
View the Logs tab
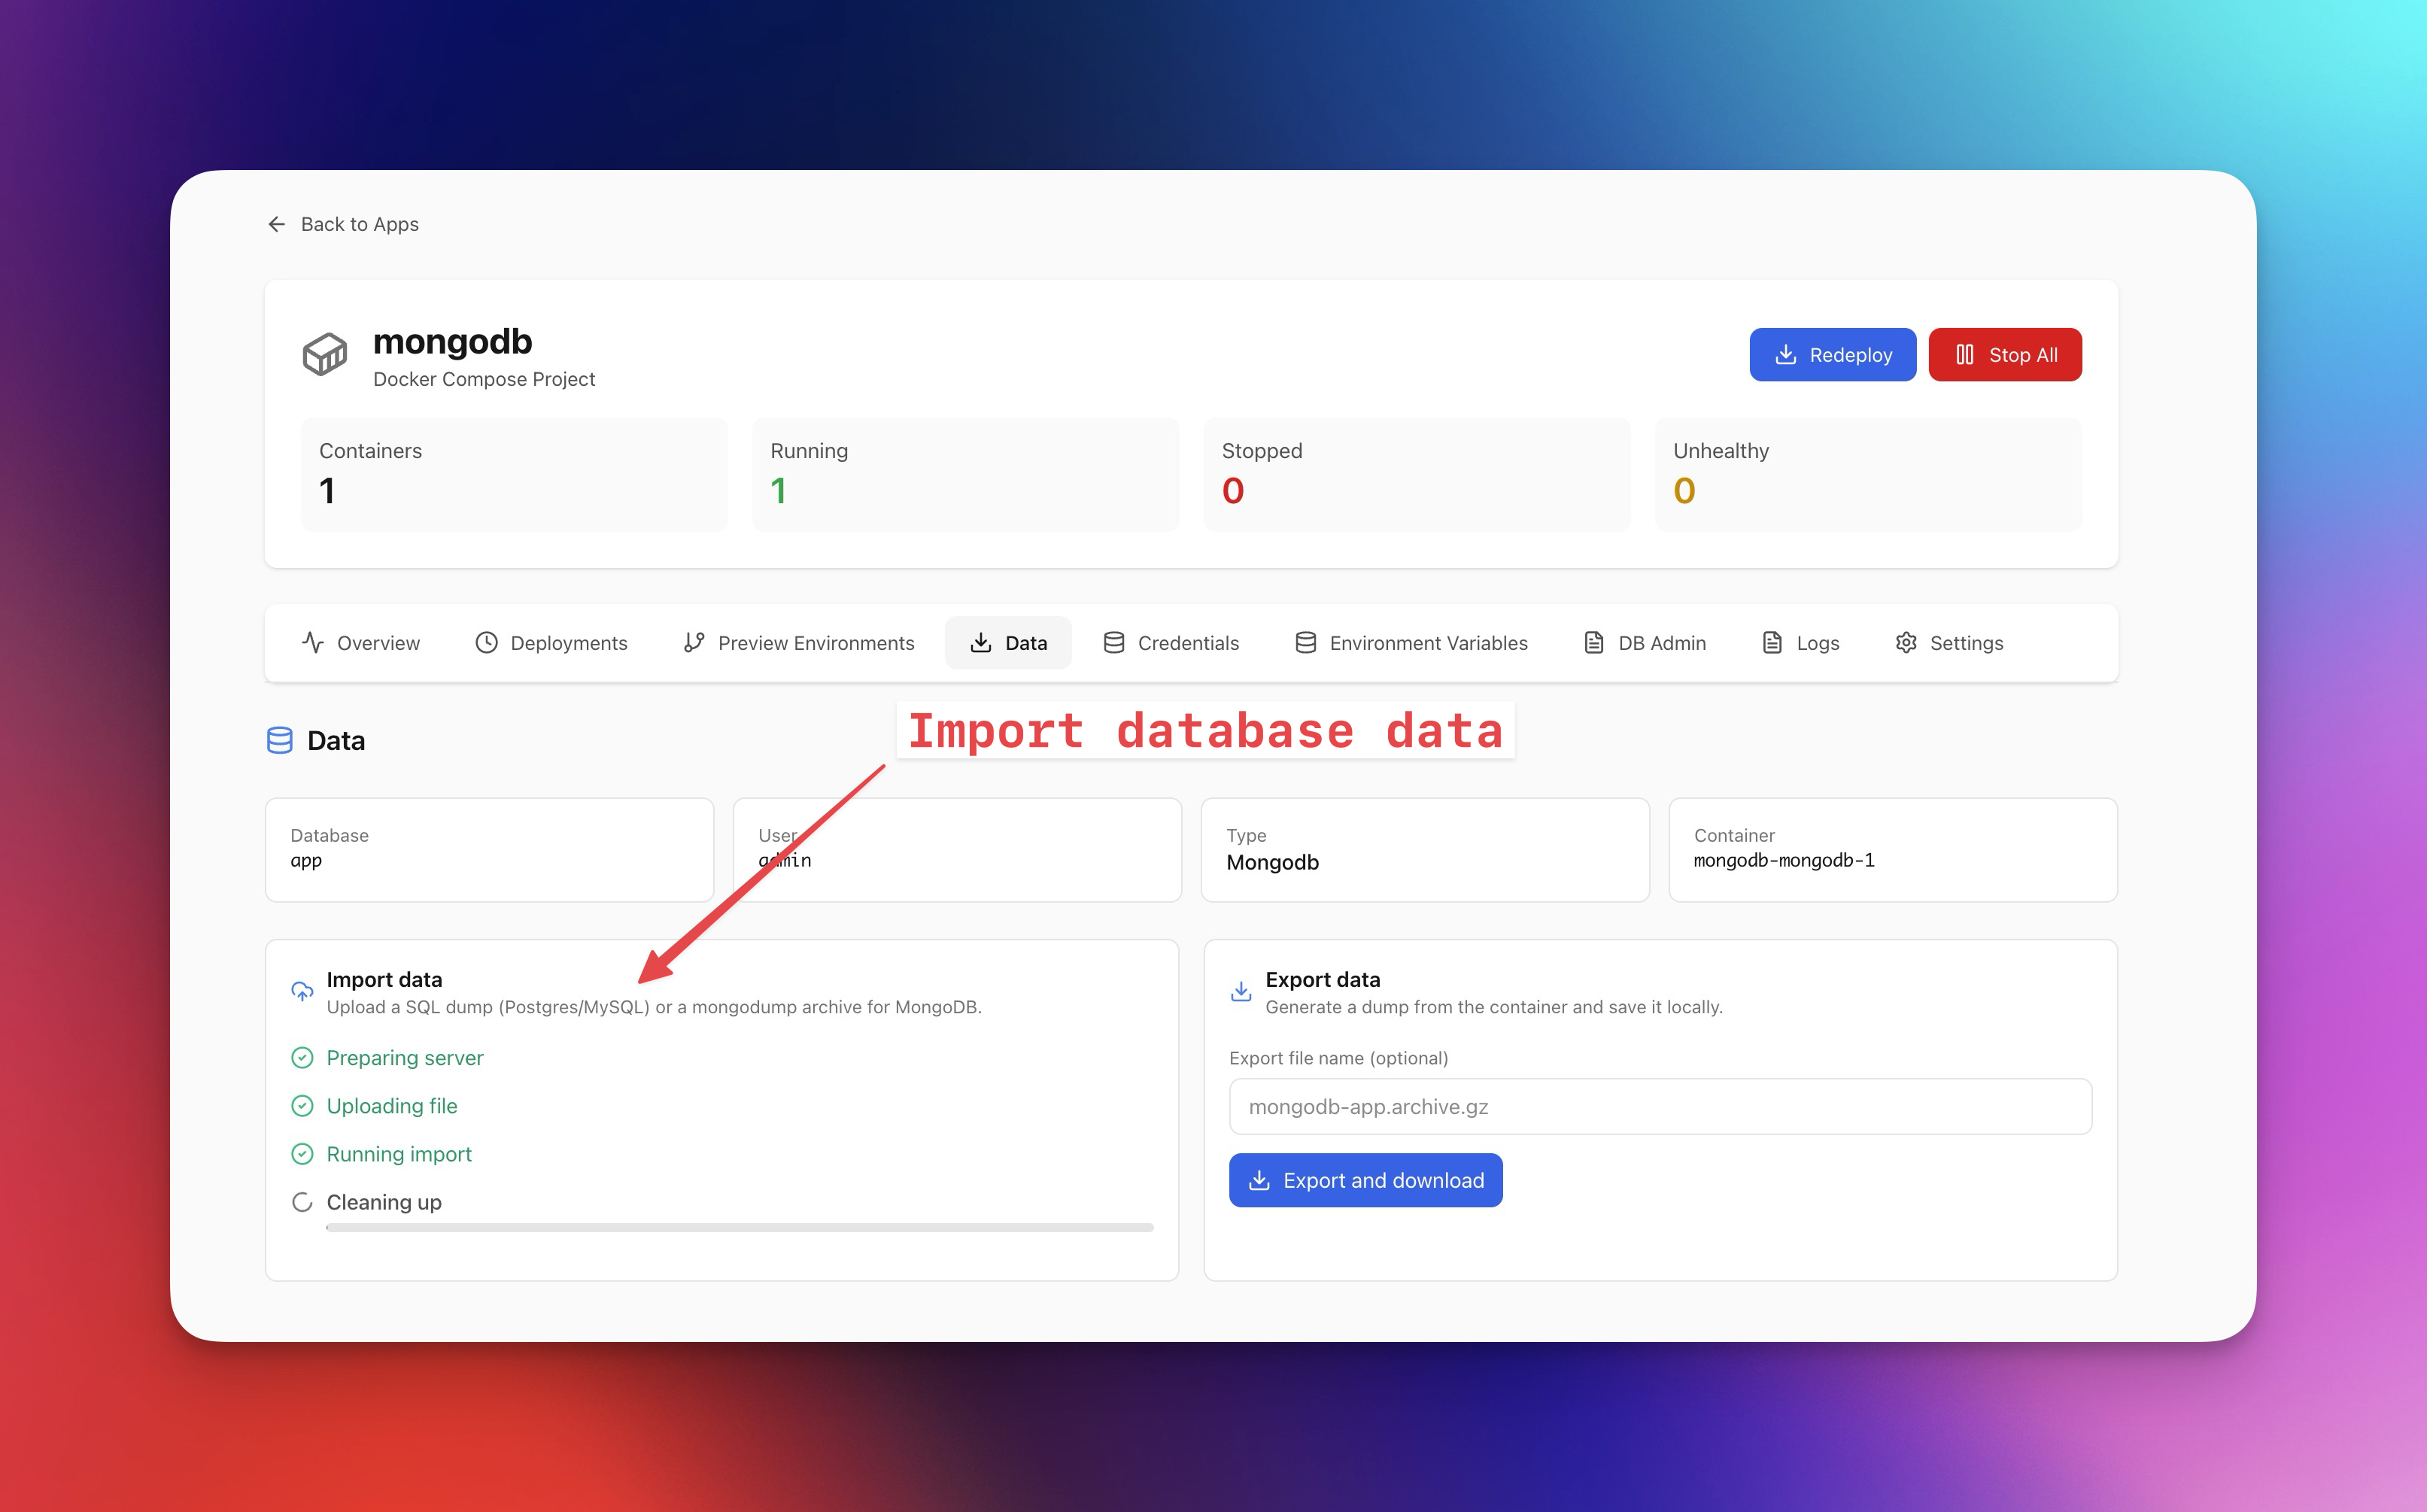1800,643
